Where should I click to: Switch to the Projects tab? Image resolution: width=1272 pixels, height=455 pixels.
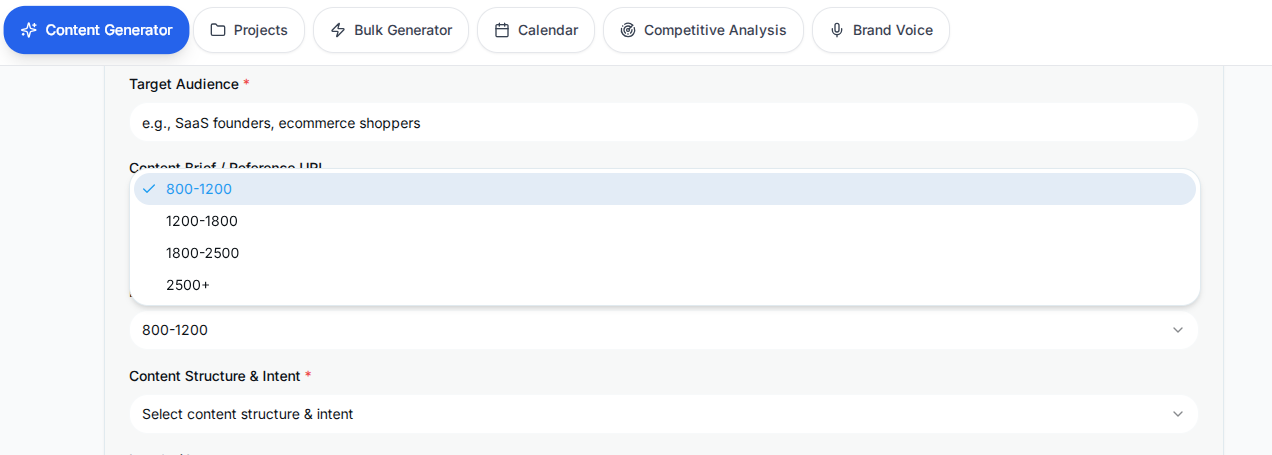click(x=249, y=30)
